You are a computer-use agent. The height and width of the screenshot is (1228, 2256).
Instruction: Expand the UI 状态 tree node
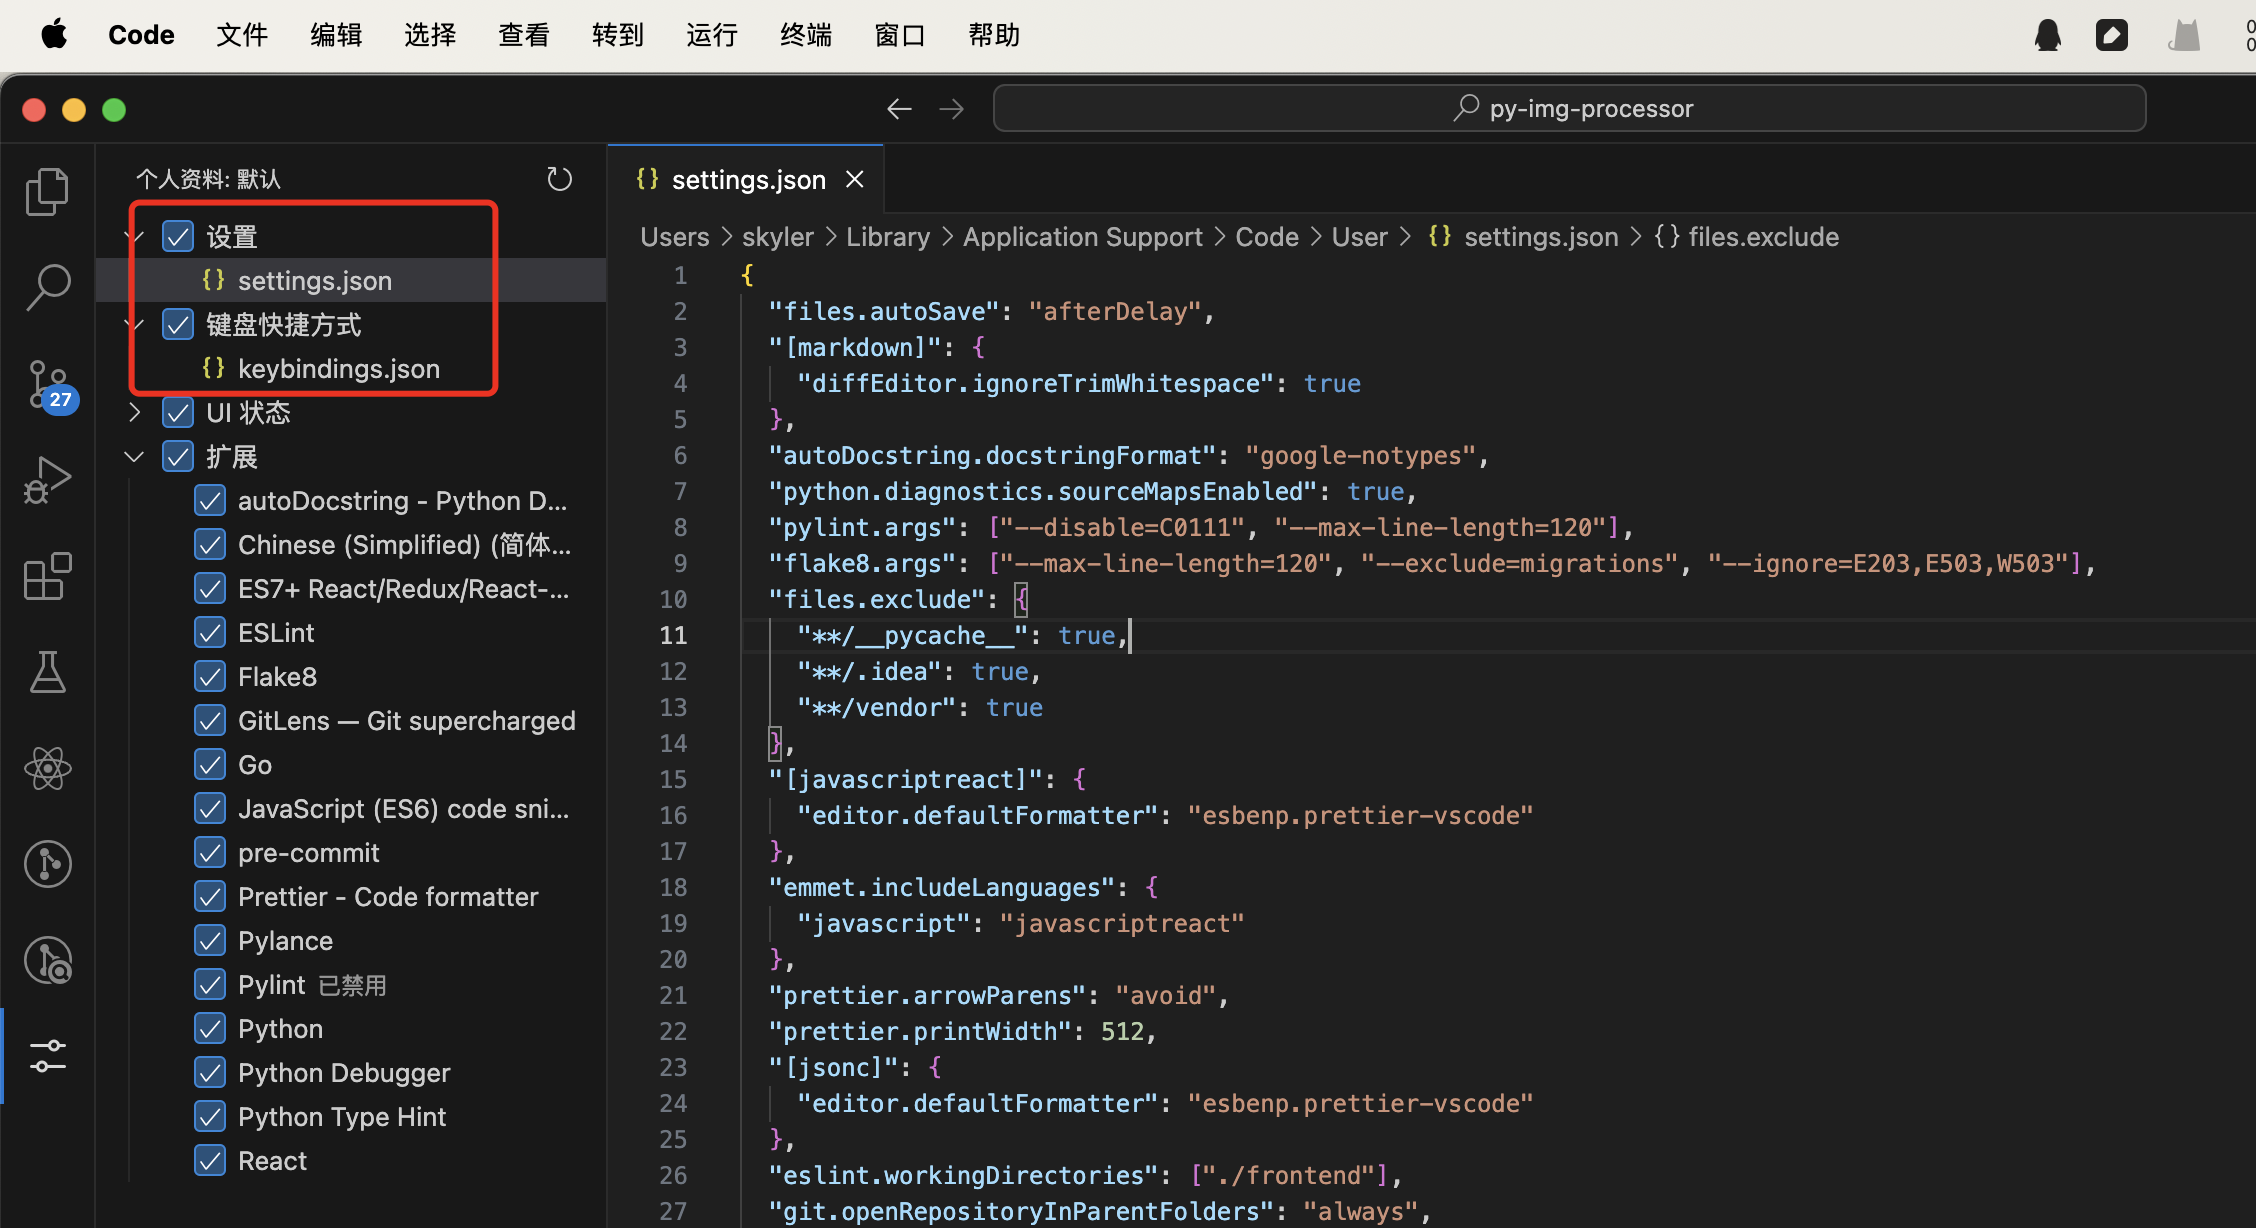(x=135, y=413)
